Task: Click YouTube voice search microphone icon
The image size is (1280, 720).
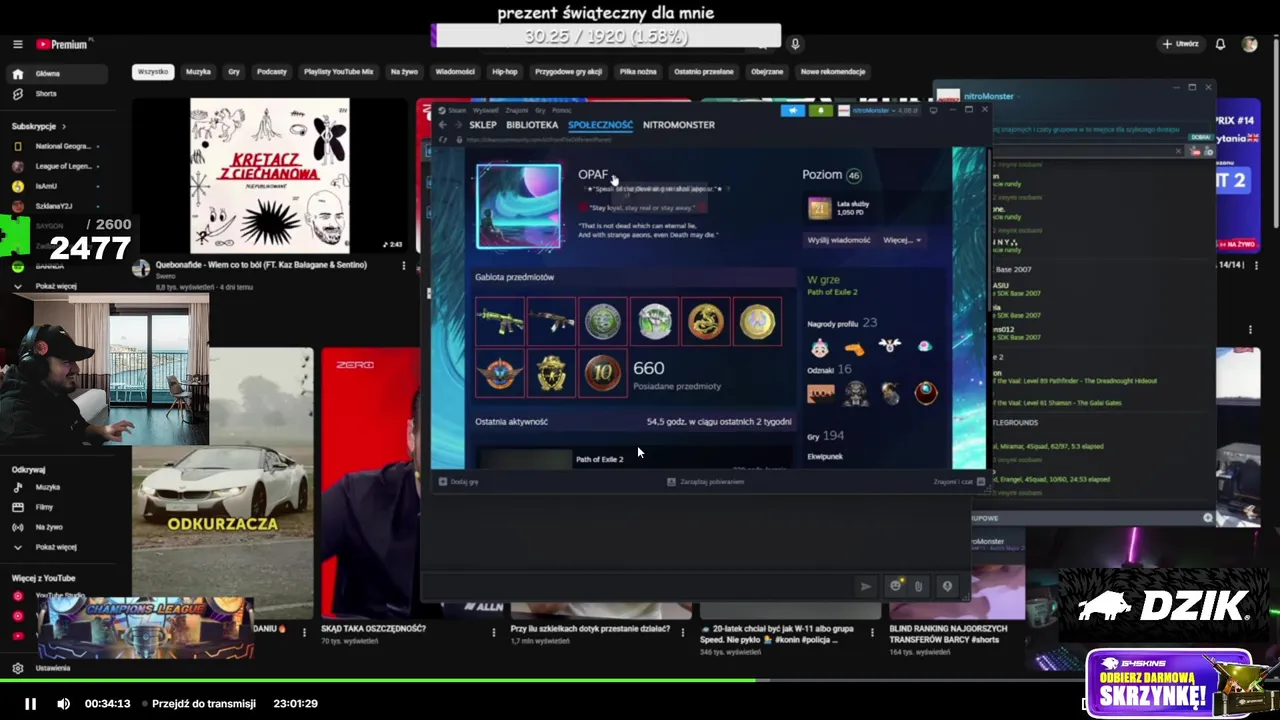Action: click(795, 44)
